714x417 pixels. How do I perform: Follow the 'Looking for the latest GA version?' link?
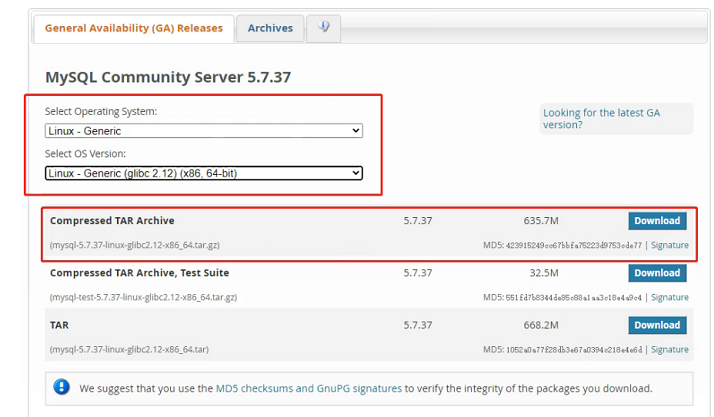coord(601,118)
